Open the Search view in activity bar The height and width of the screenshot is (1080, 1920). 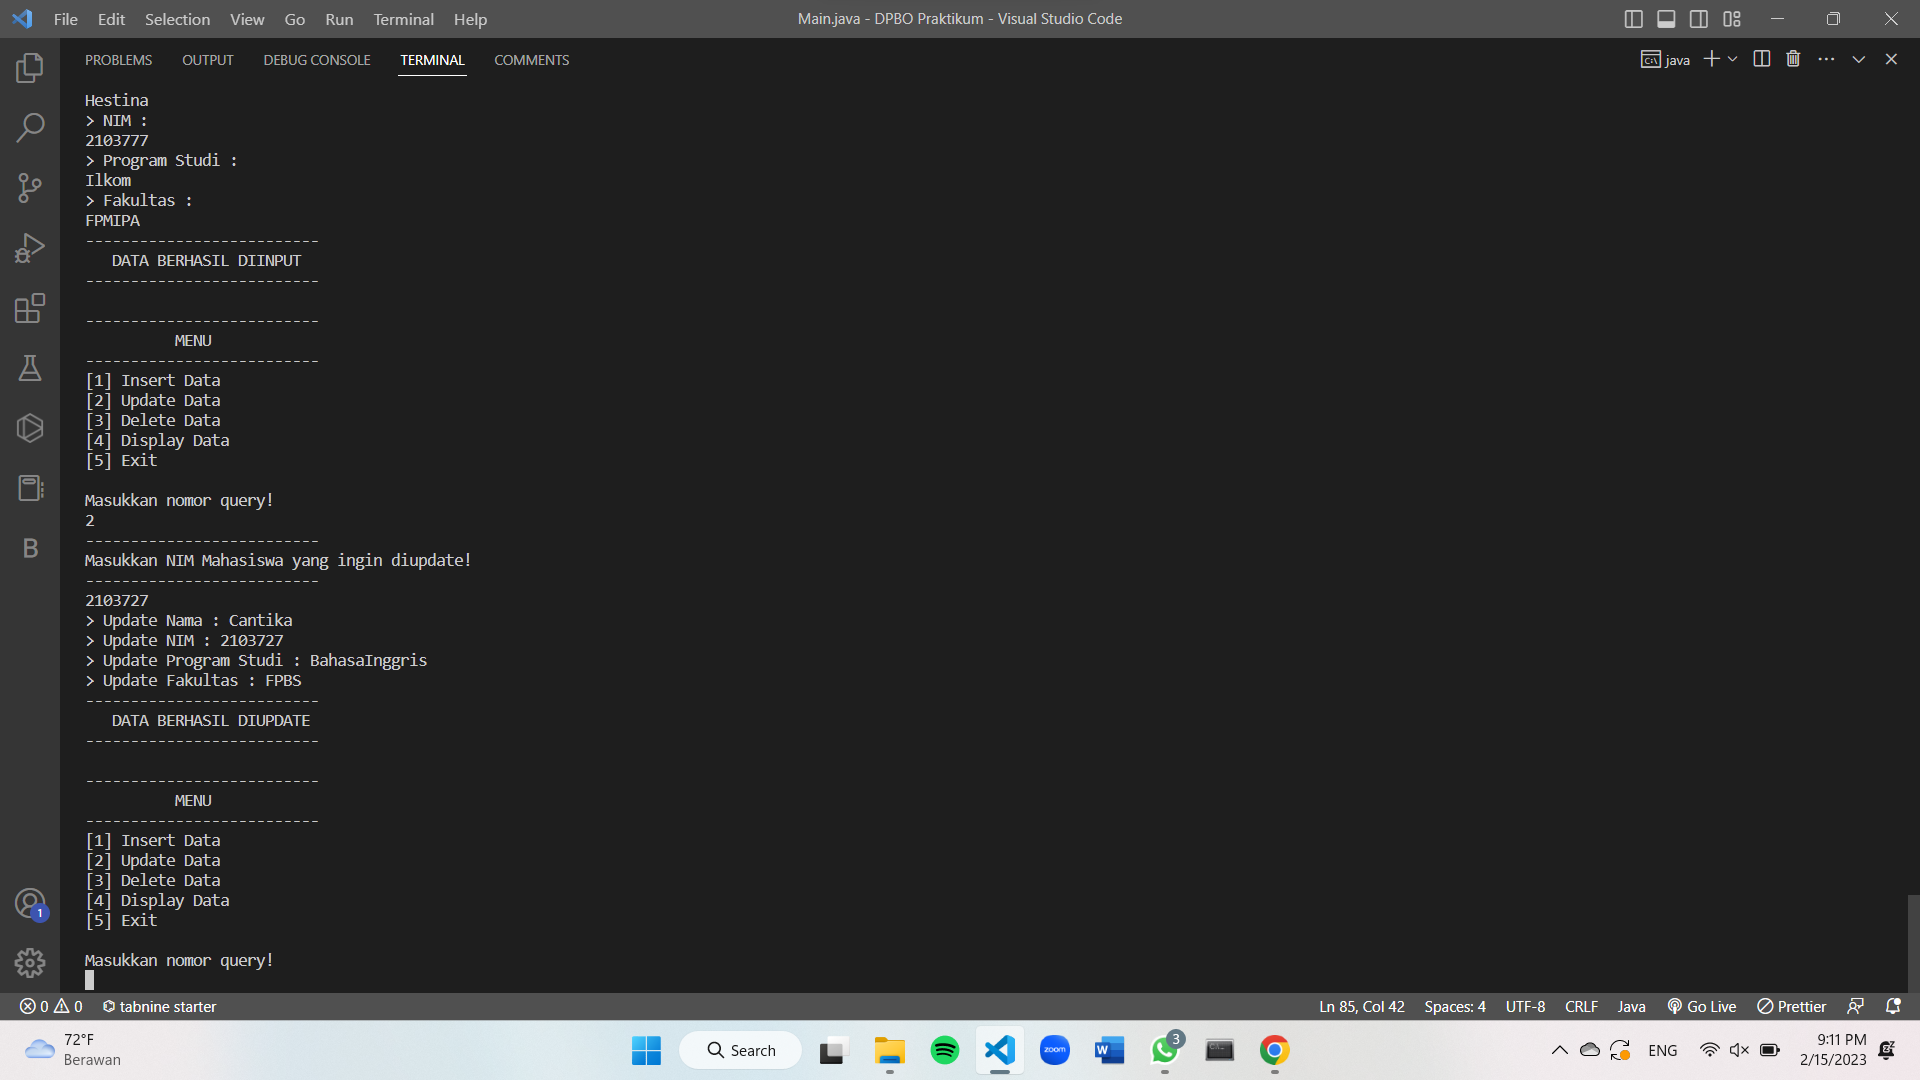click(30, 128)
